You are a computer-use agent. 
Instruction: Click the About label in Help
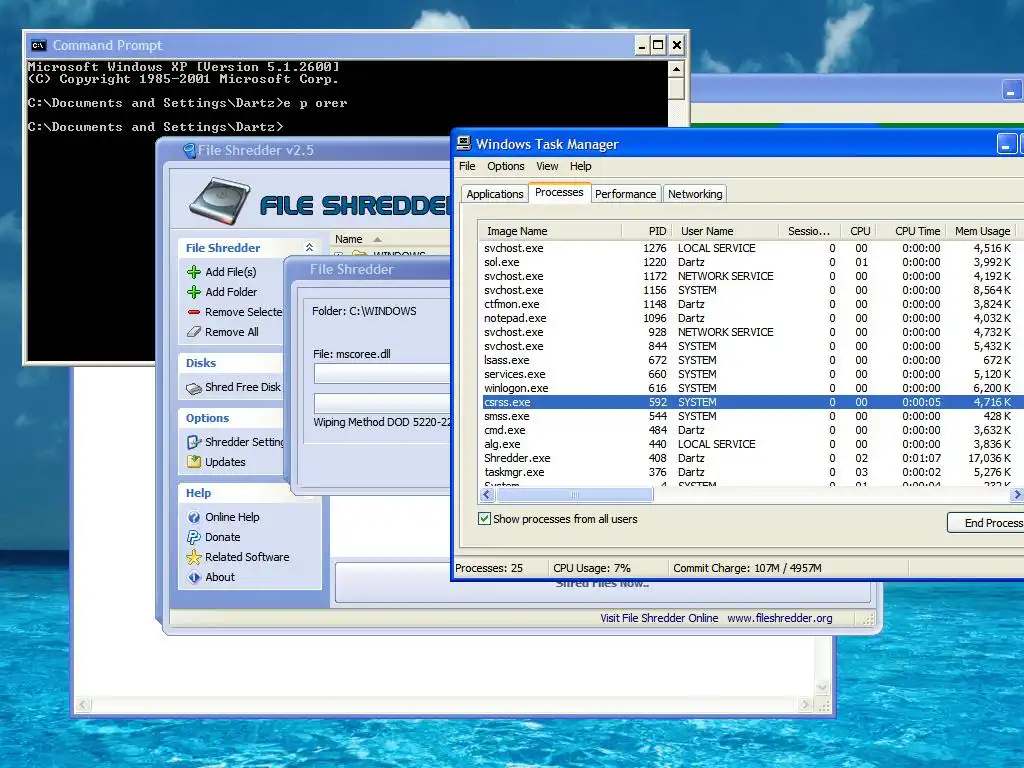click(220, 577)
